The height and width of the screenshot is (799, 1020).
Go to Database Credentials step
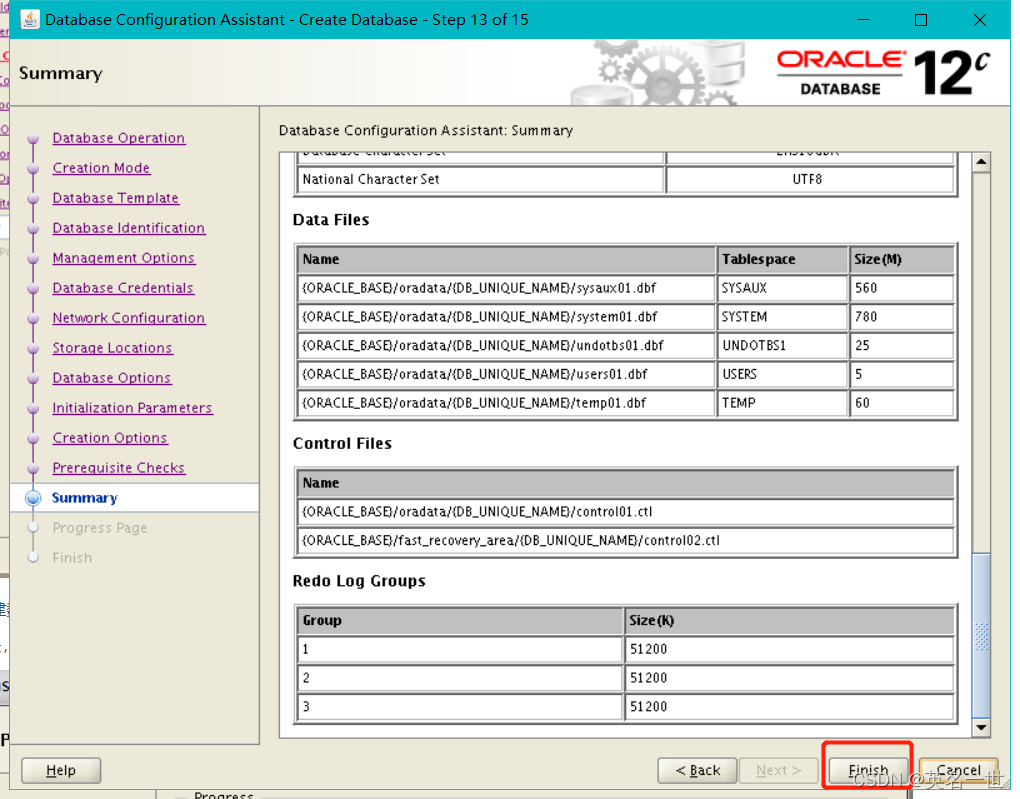point(122,288)
